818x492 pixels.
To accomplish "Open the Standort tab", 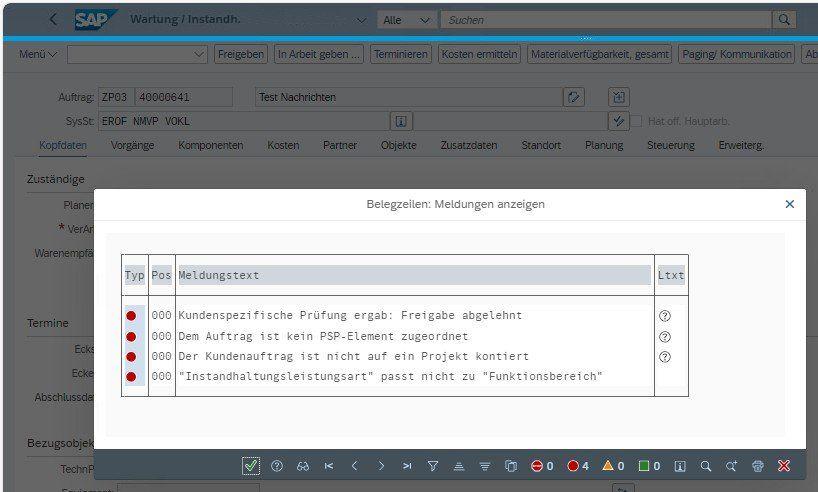I will (x=541, y=145).
